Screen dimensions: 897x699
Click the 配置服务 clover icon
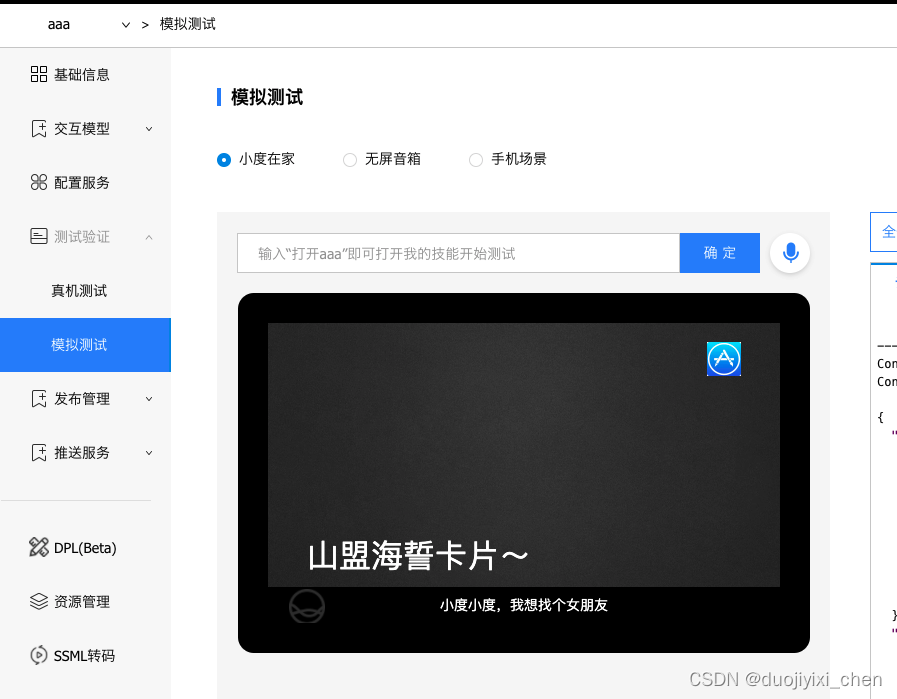[39, 182]
